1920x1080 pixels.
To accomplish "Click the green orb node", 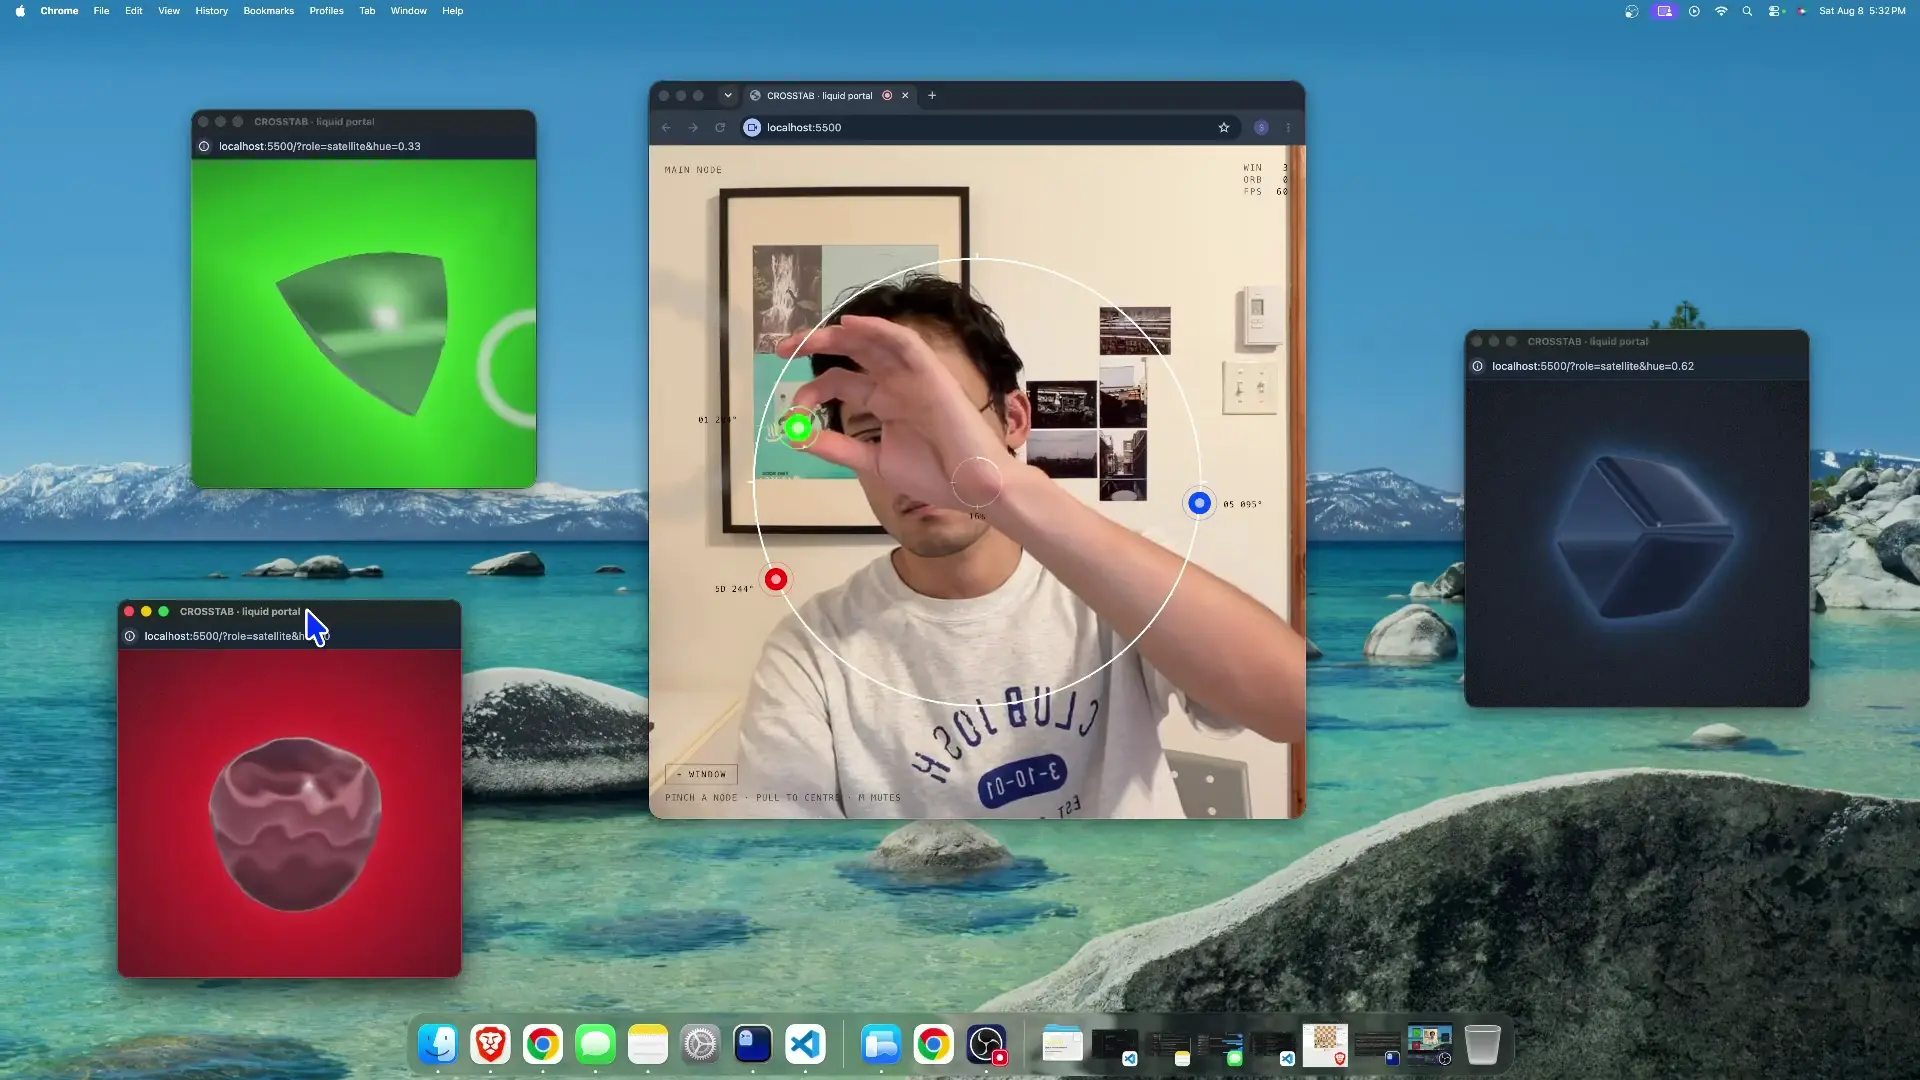I will pyautogui.click(x=798, y=428).
